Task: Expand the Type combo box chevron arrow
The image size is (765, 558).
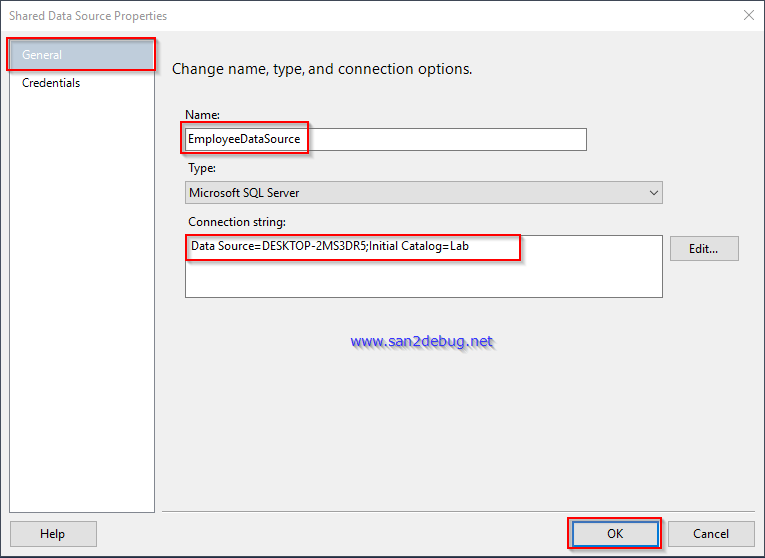Action: [x=654, y=193]
